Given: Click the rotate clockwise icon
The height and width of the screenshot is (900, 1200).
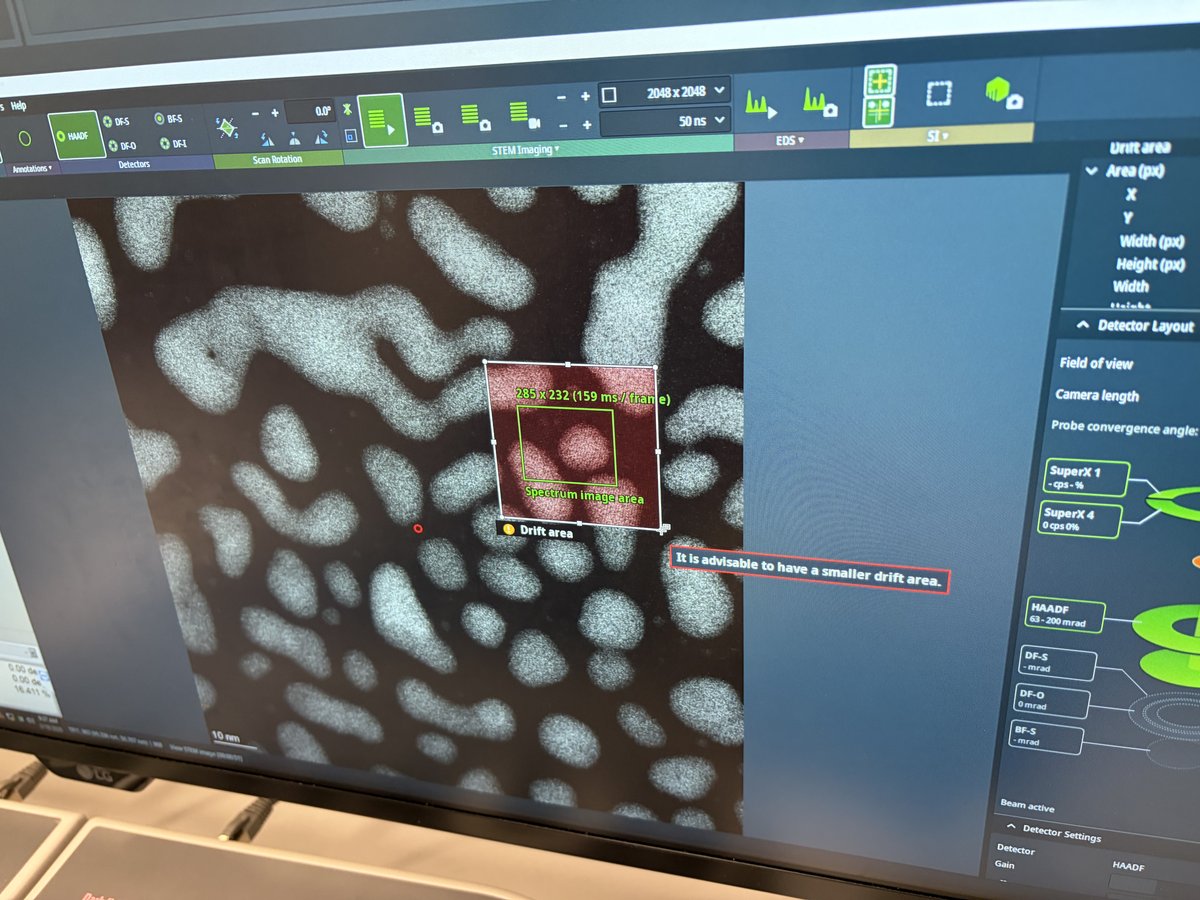Looking at the screenshot, I should coord(321,138).
